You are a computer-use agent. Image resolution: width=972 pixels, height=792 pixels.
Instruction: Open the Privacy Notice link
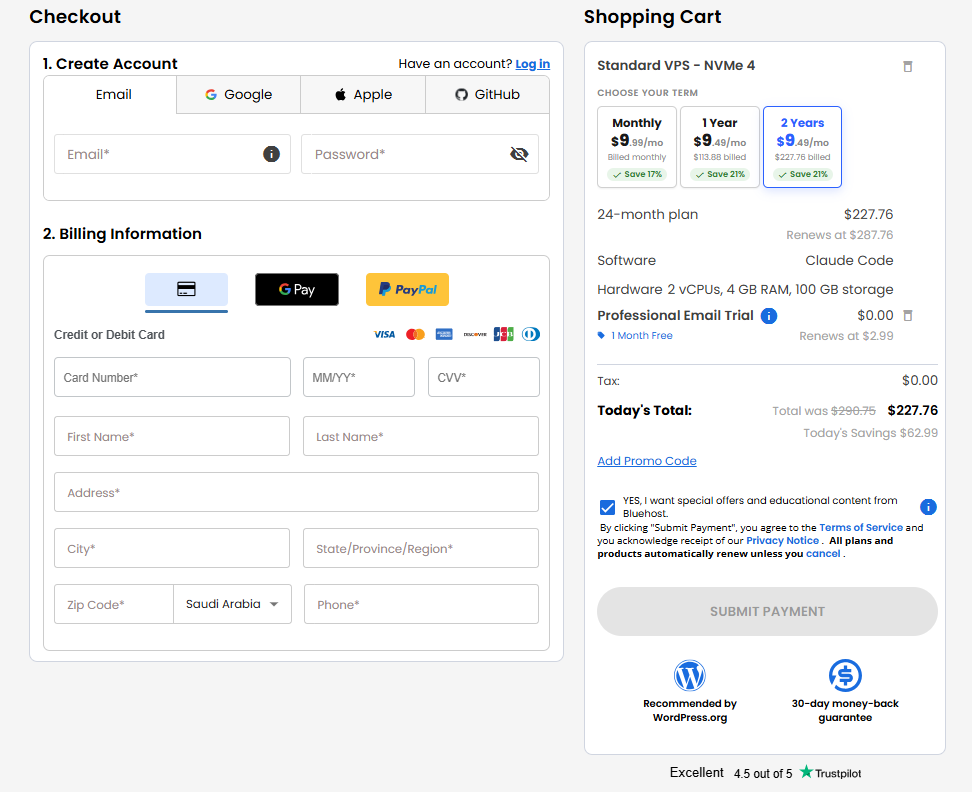[x=782, y=540]
